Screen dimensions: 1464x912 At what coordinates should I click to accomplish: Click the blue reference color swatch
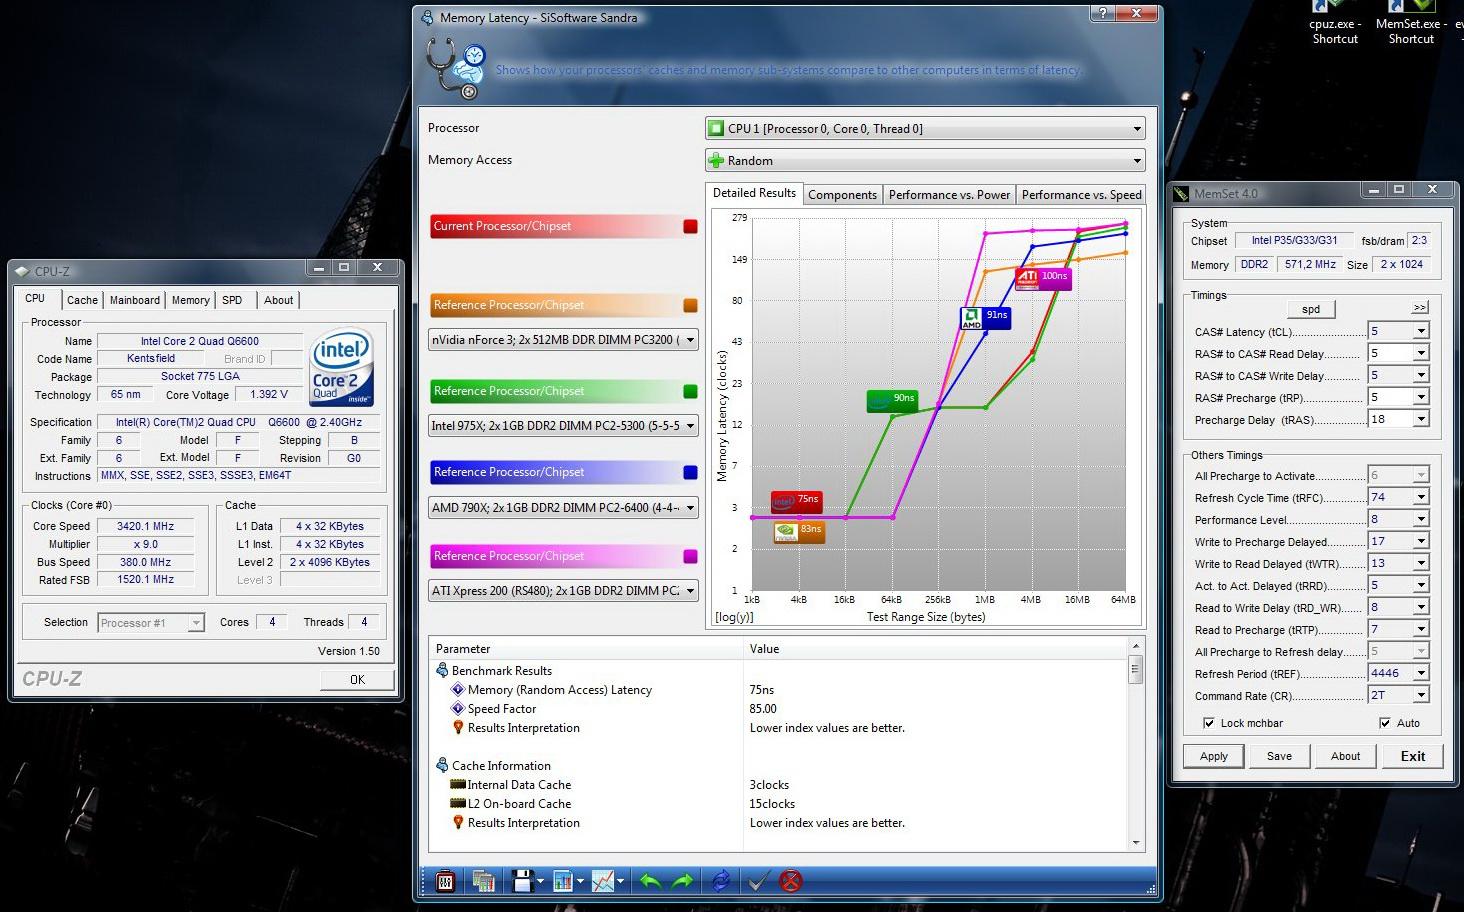point(690,472)
